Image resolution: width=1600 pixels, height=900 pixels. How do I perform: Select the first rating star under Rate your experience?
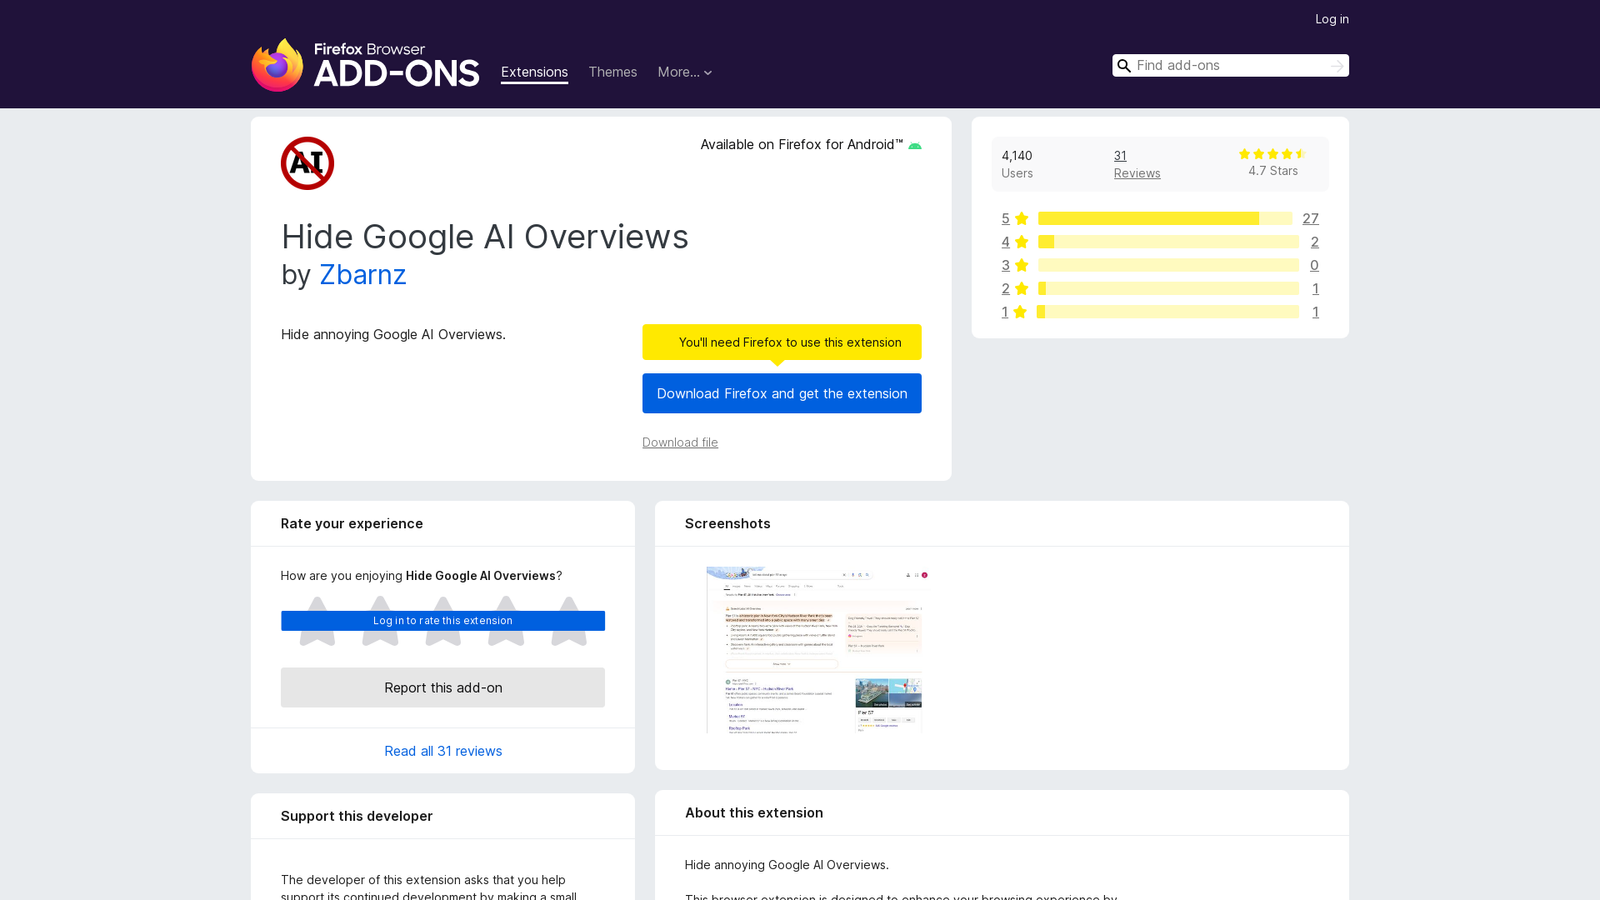pos(317,621)
